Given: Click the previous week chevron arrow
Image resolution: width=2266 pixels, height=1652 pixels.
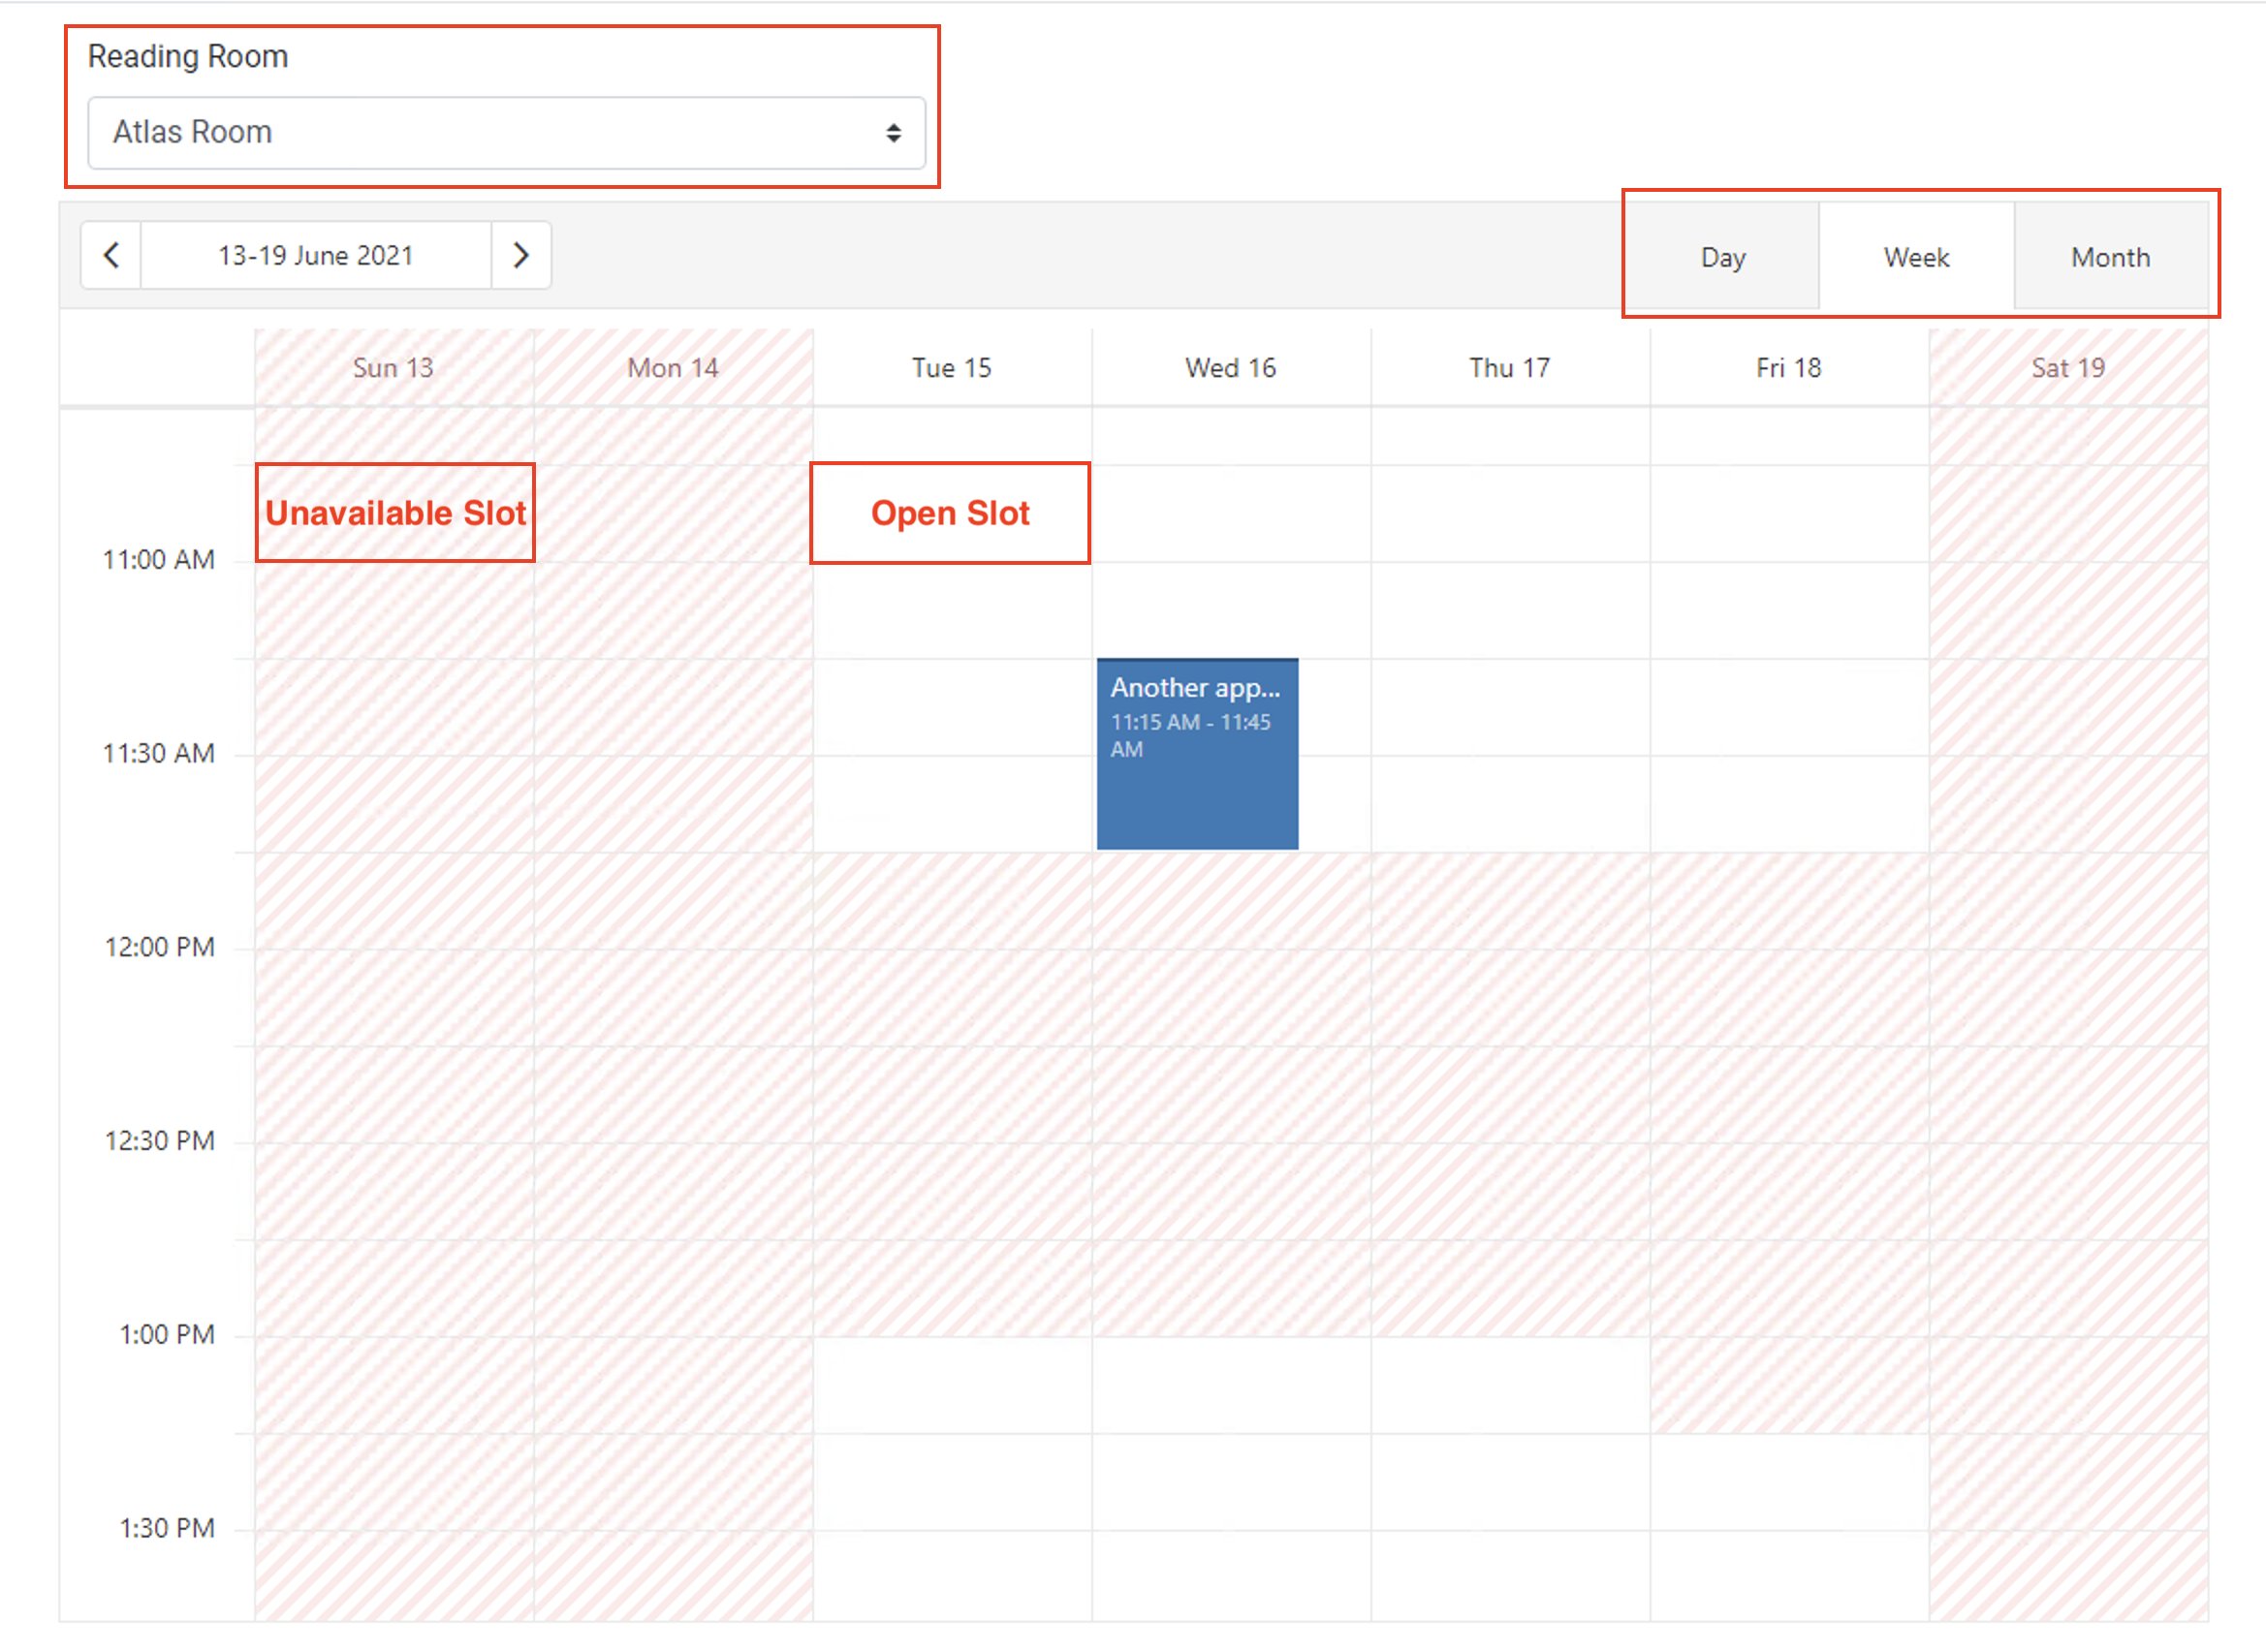Looking at the screenshot, I should click(x=110, y=255).
